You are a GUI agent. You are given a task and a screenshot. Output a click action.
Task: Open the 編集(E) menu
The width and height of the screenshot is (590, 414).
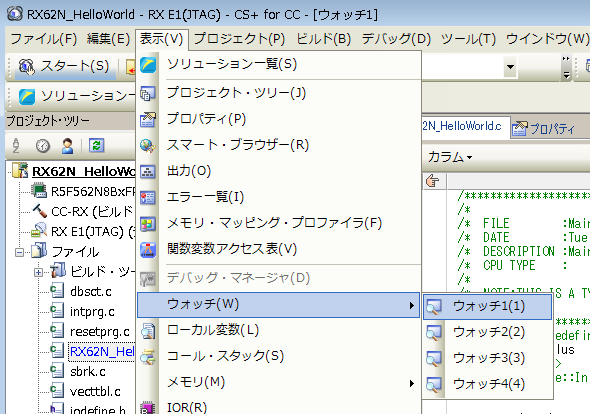point(108,39)
